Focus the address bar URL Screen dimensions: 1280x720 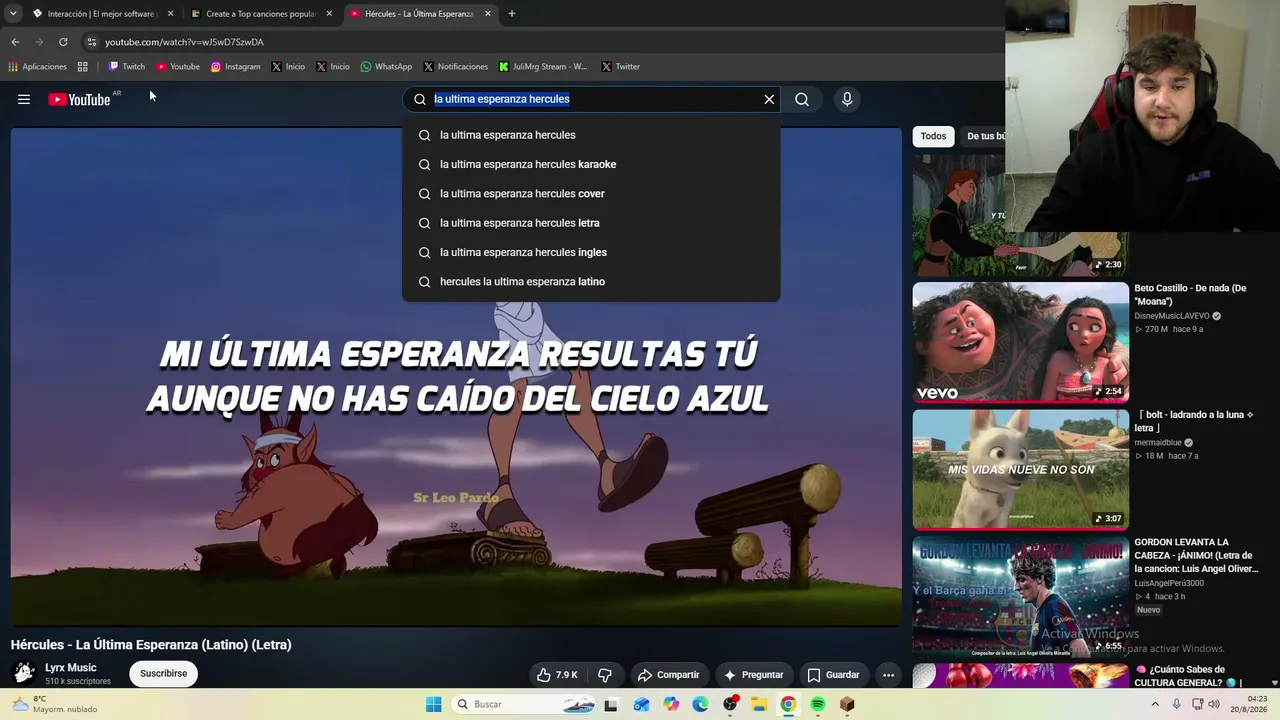184,42
